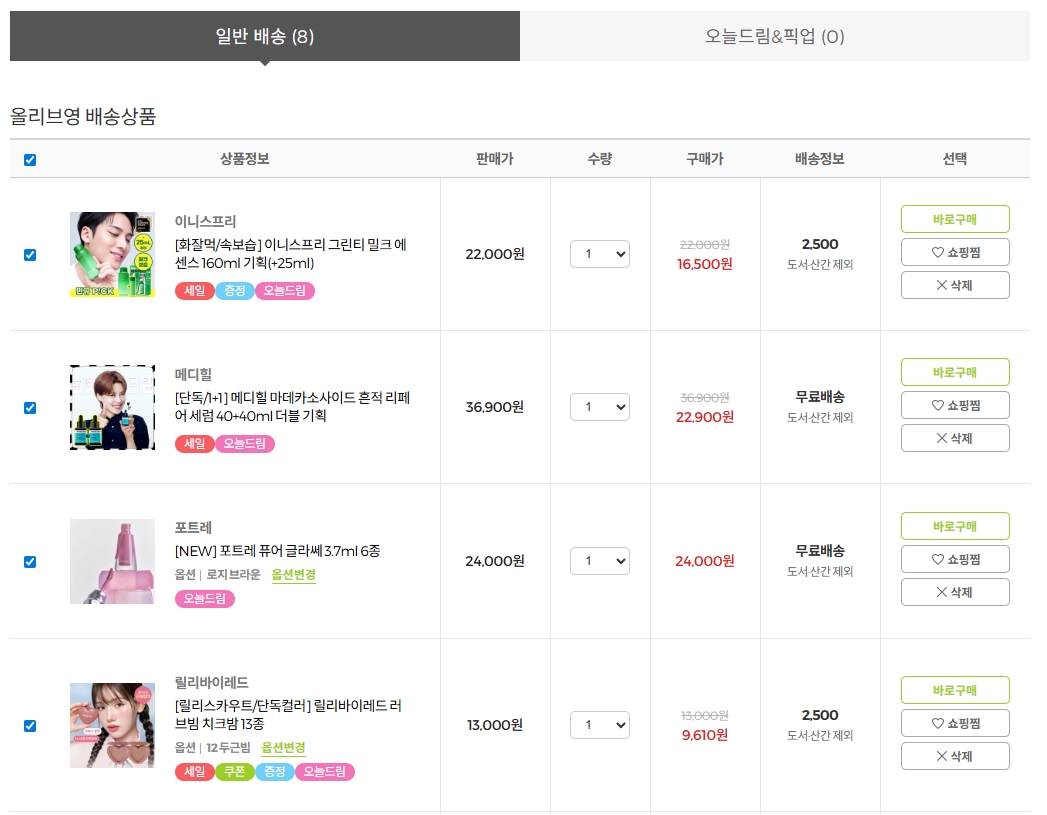Select the 일반 배송 (8) tab
The image size is (1047, 815).
265,37
